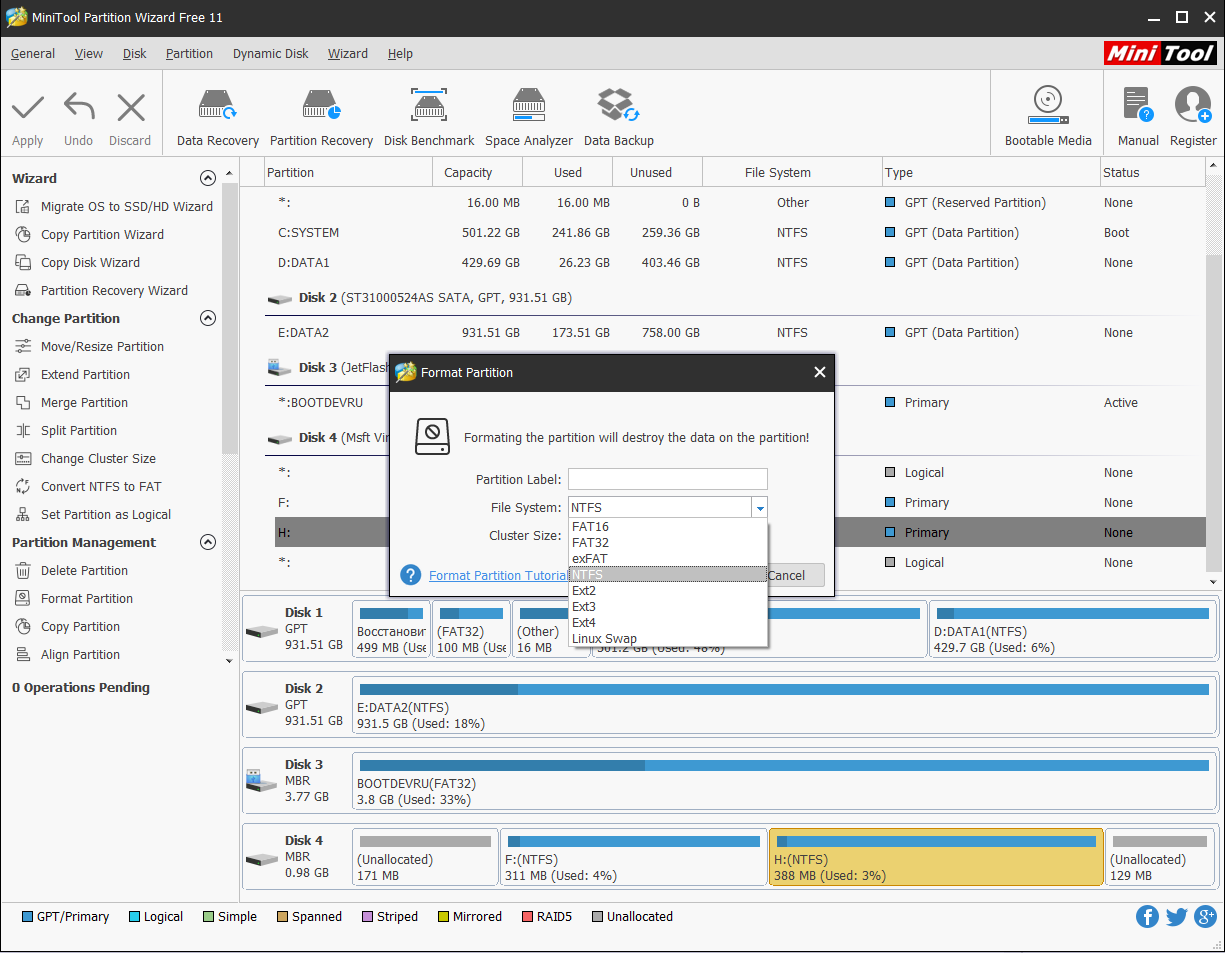Open Twitter share icon
The width and height of the screenshot is (1225, 953).
[x=1176, y=916]
